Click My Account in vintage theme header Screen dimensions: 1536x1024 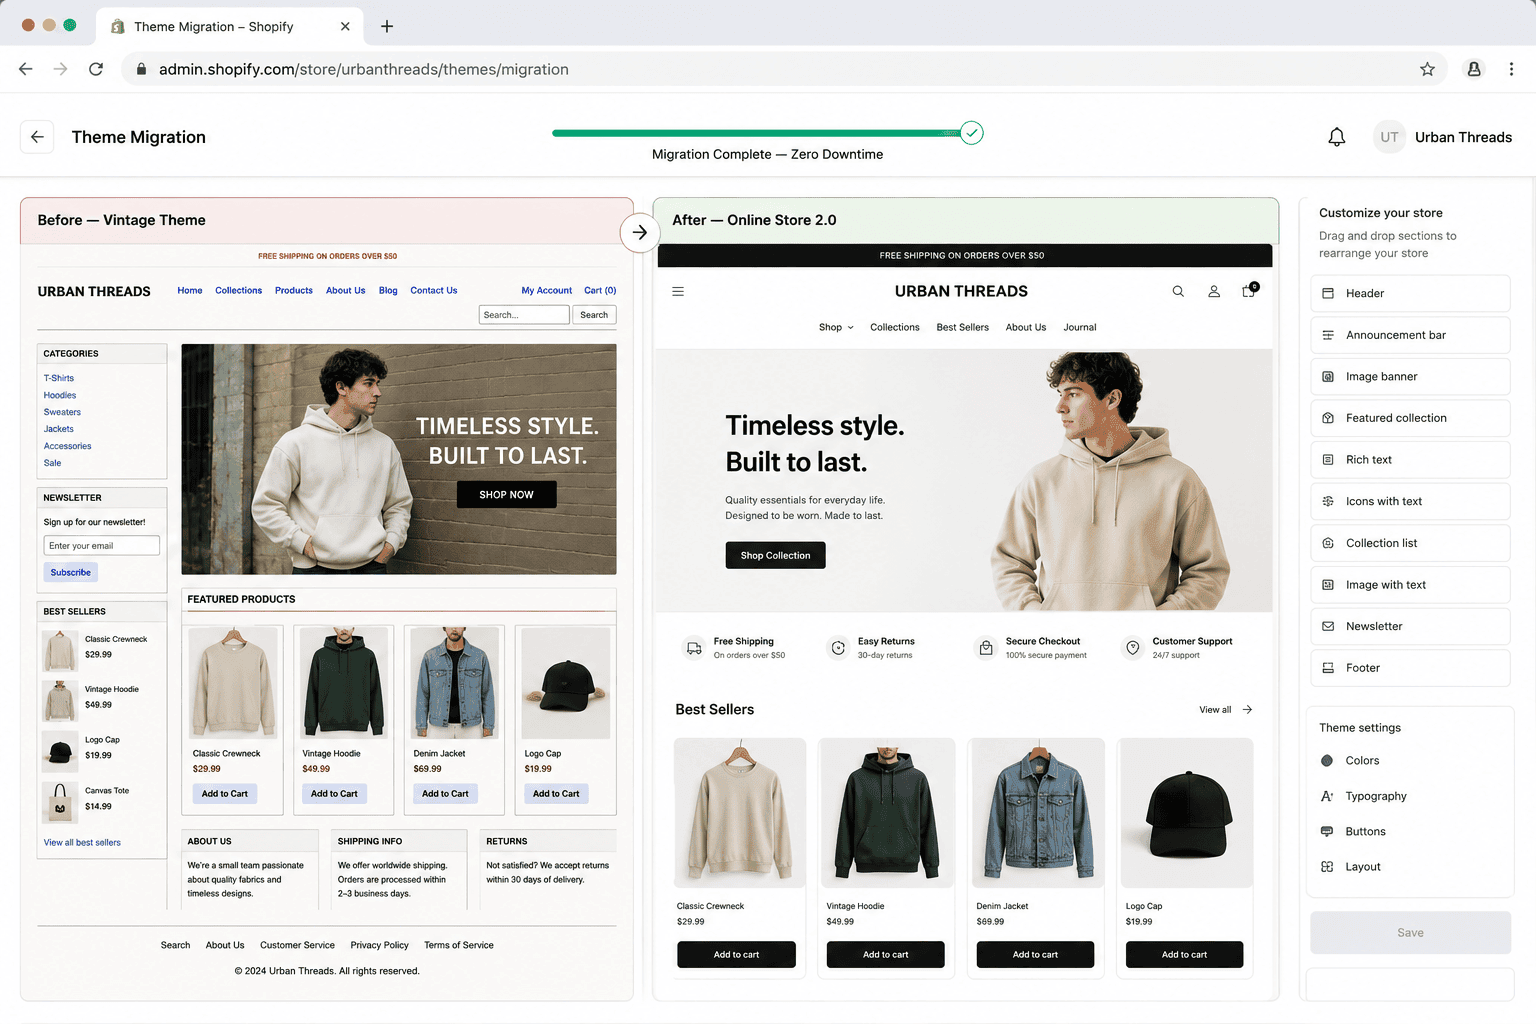tap(546, 291)
